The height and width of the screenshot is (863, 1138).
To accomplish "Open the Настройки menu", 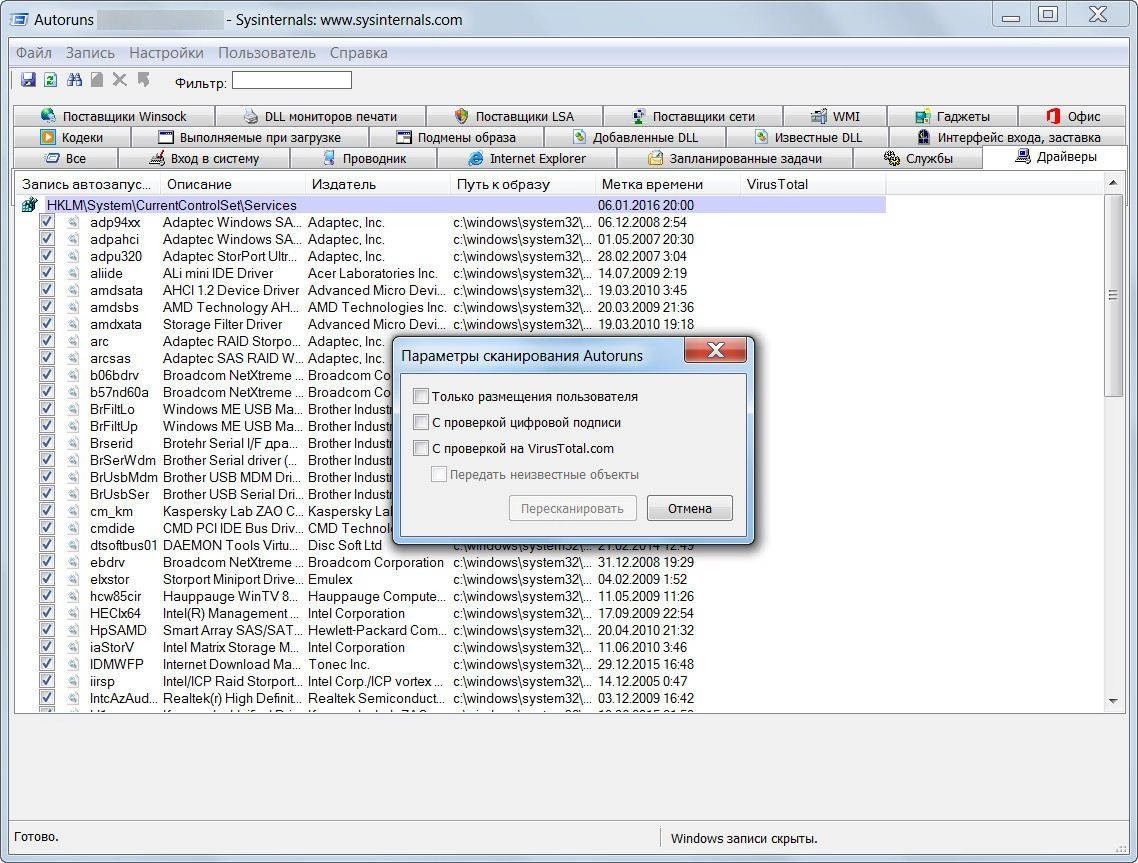I will [166, 53].
